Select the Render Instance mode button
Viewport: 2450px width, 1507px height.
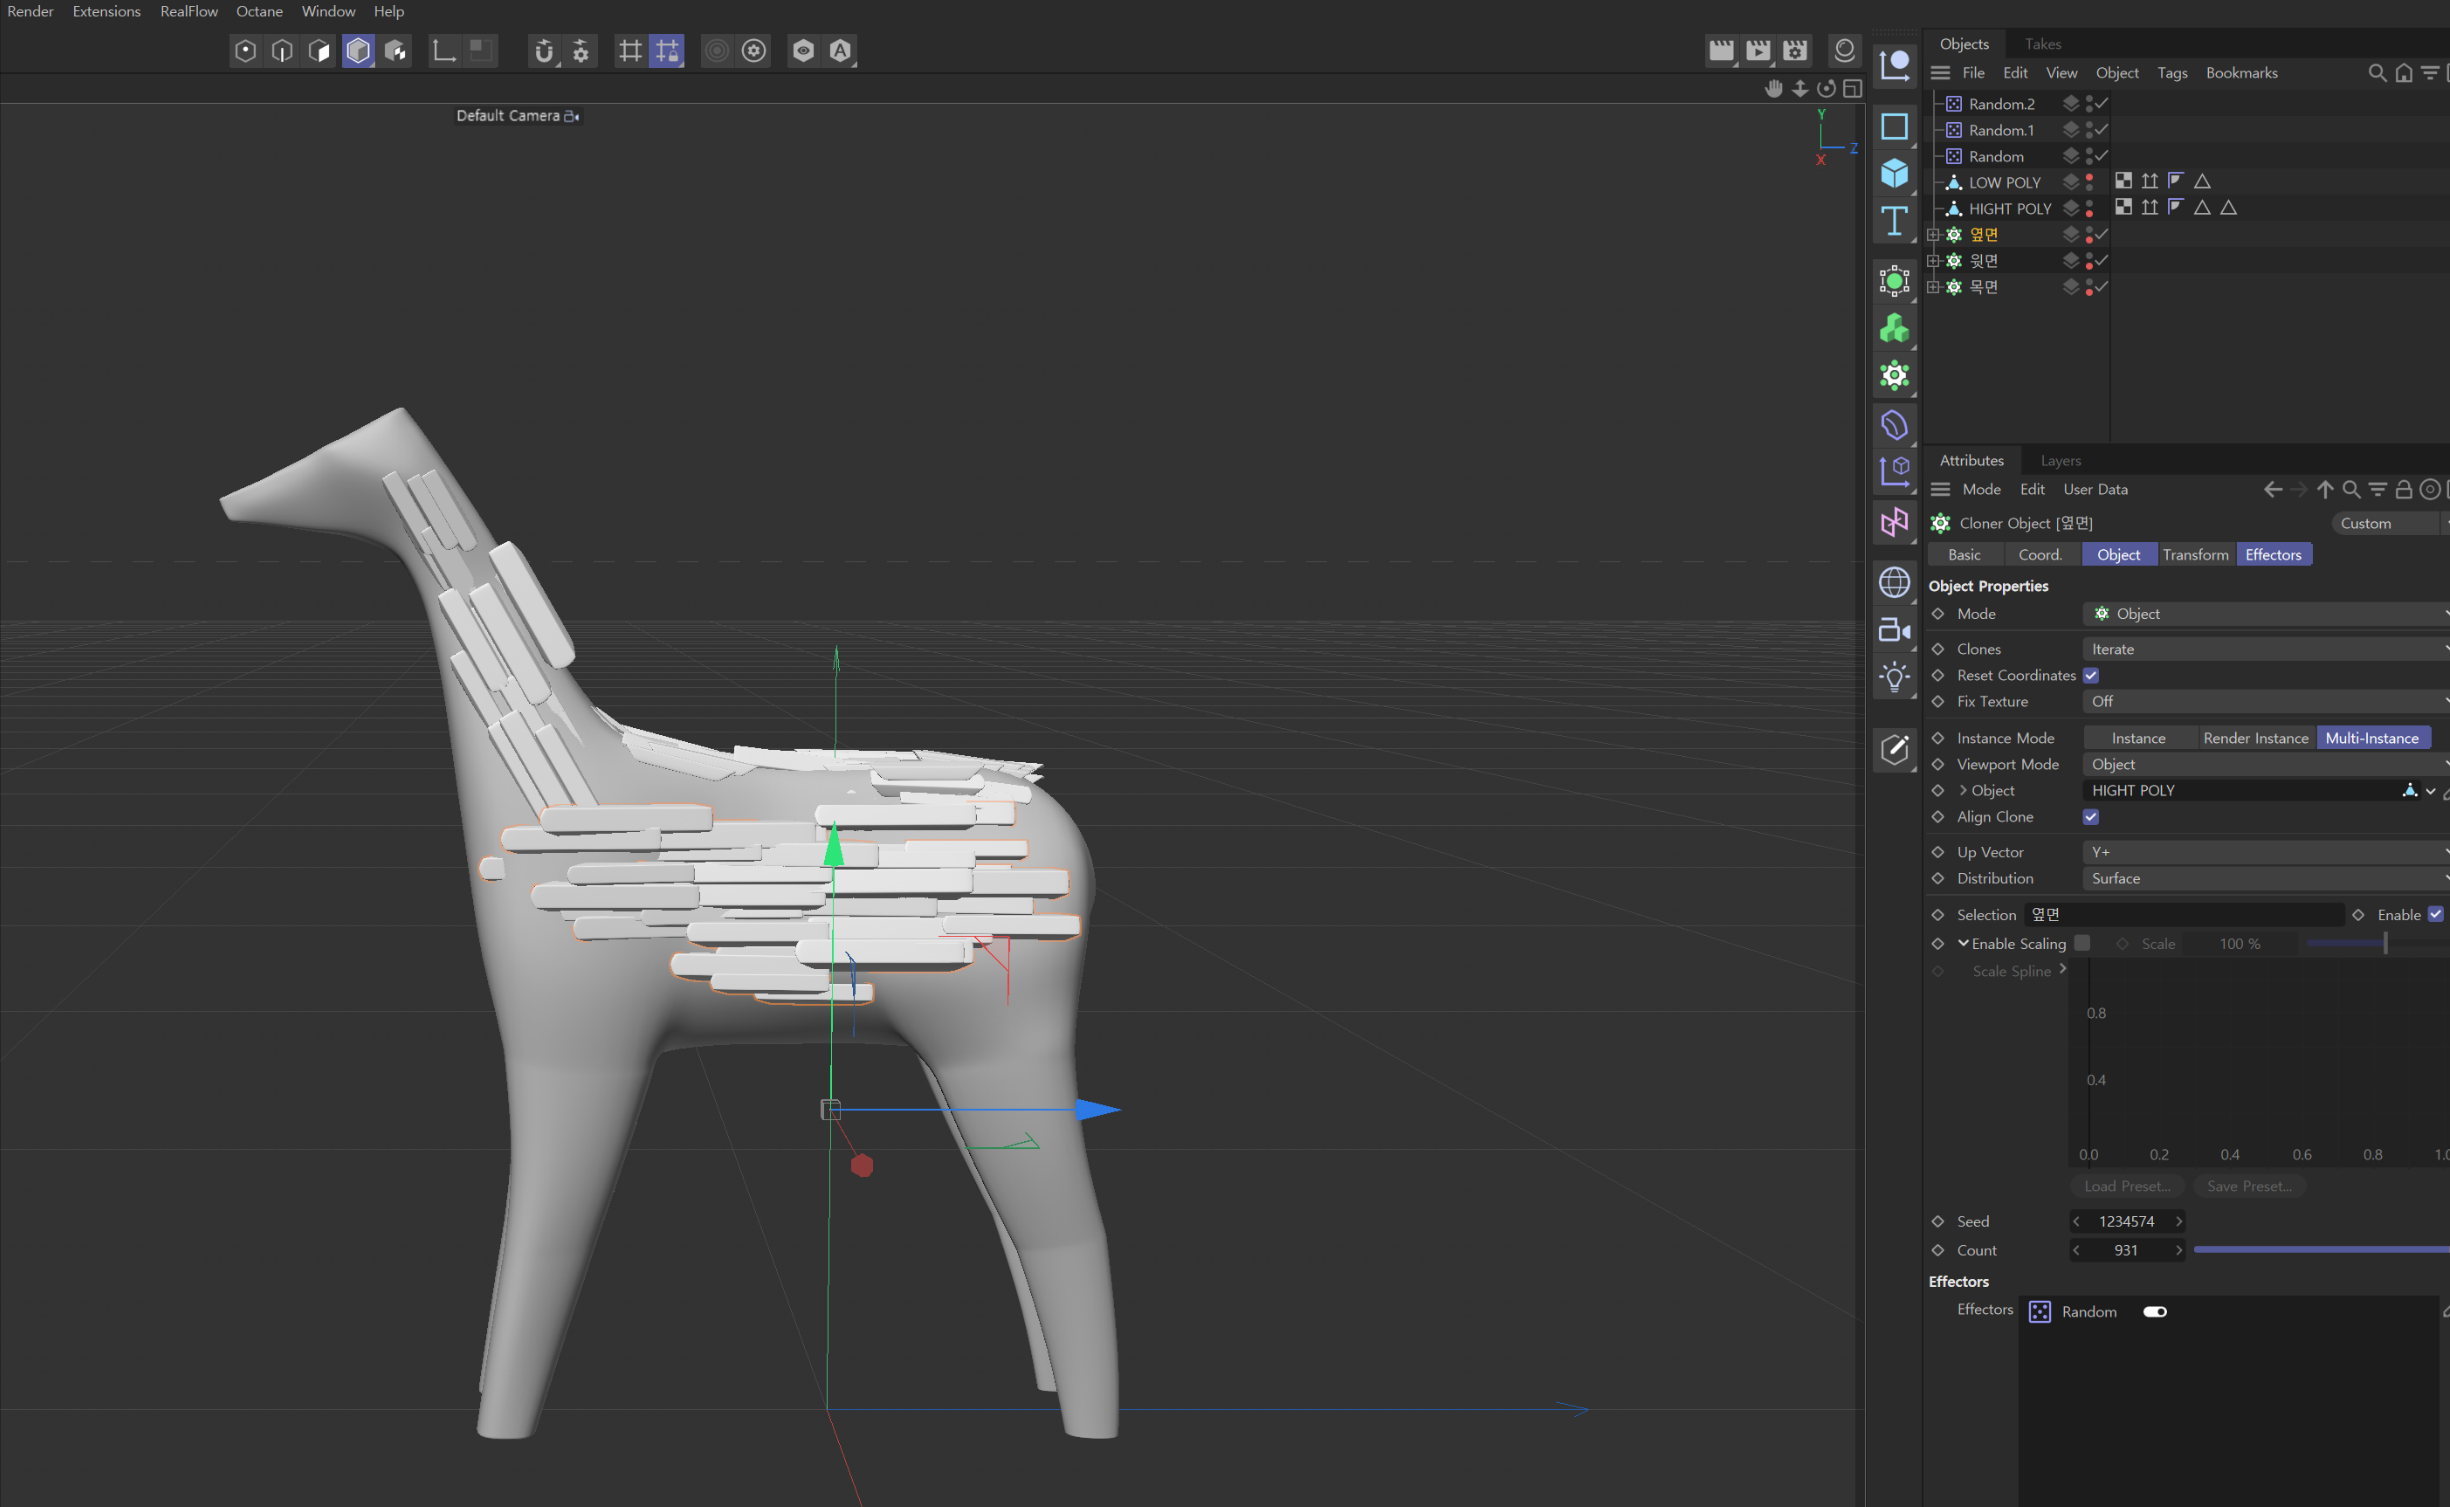point(2255,738)
